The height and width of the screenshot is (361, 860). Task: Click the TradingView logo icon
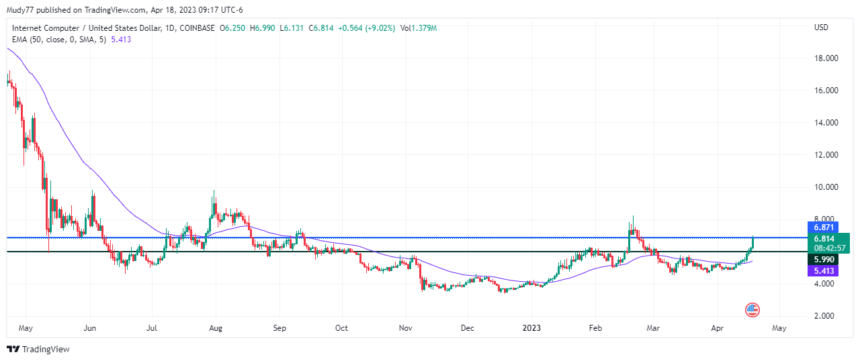pos(13,349)
